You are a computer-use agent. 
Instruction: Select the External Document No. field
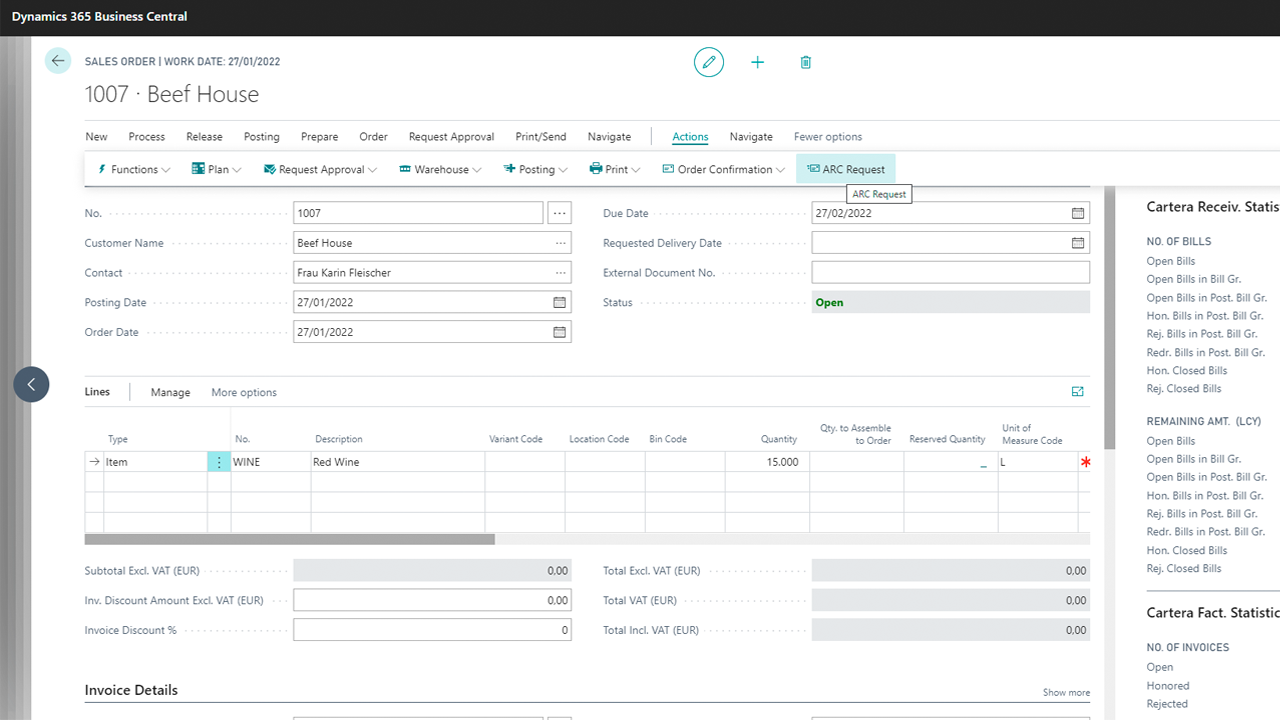click(950, 271)
